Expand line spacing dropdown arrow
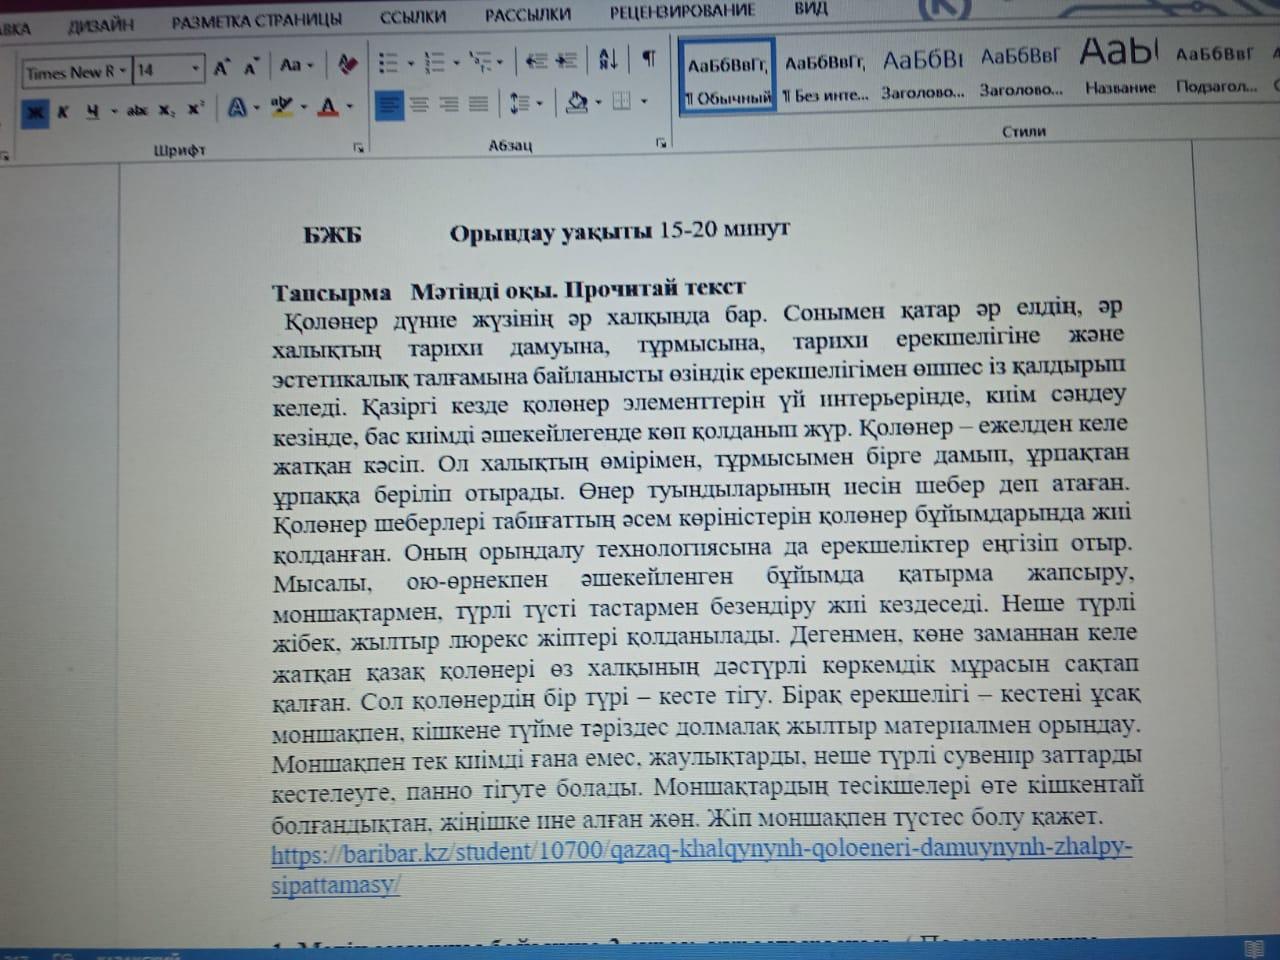Viewport: 1280px width, 960px height. pyautogui.click(x=539, y=103)
